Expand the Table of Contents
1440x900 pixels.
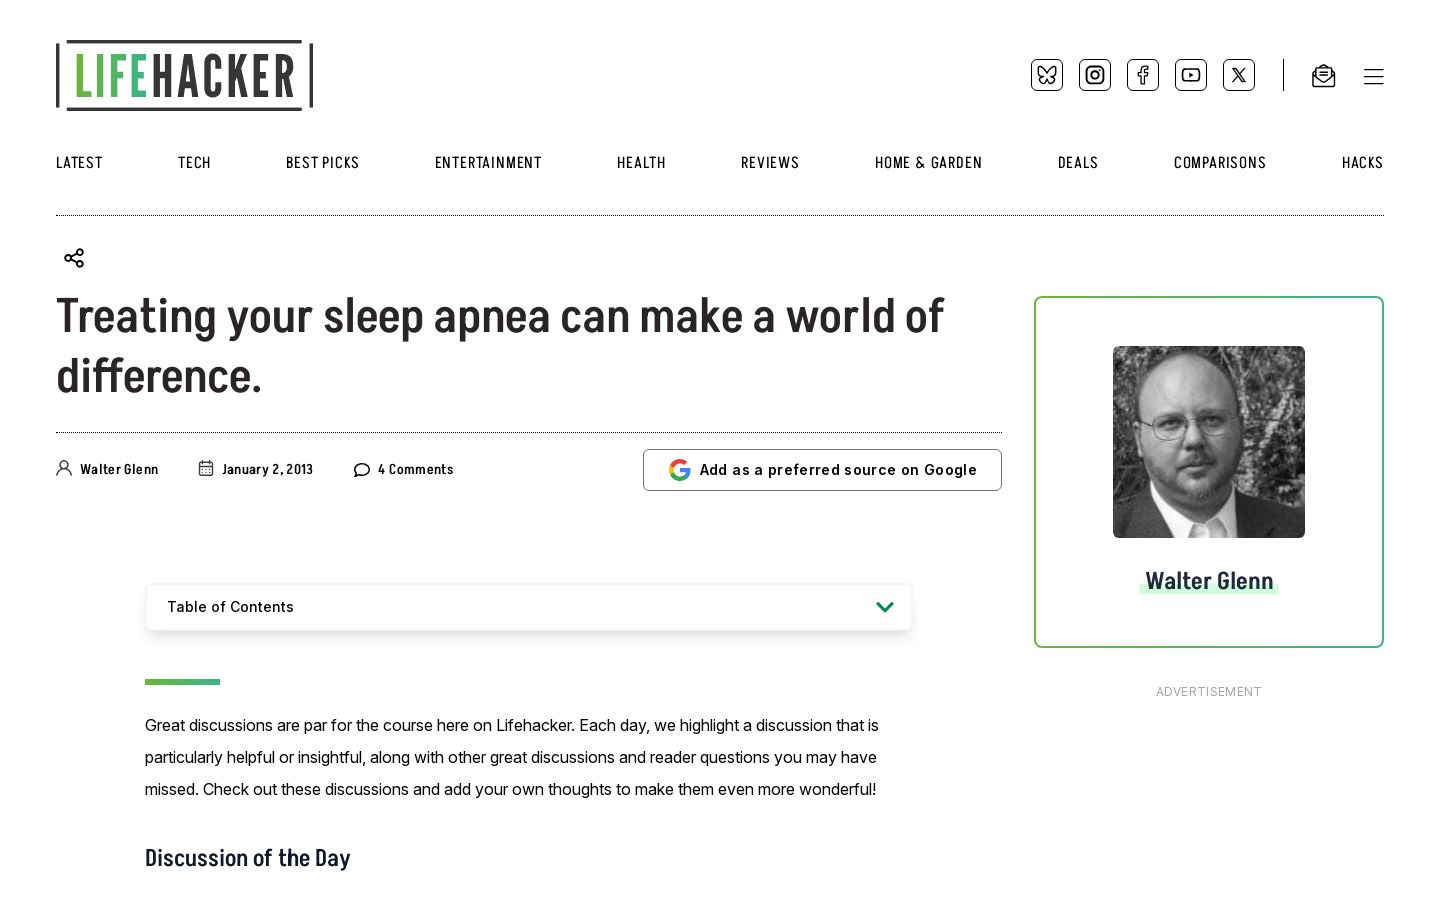tap(529, 607)
